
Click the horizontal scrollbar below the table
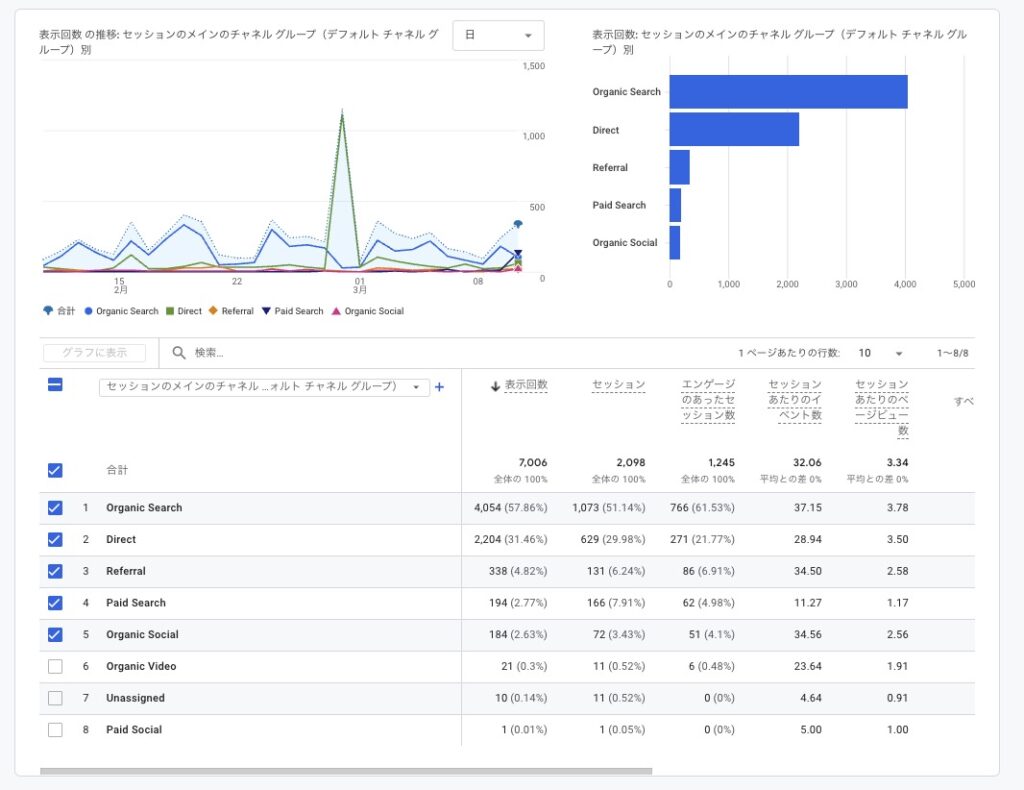point(345,771)
